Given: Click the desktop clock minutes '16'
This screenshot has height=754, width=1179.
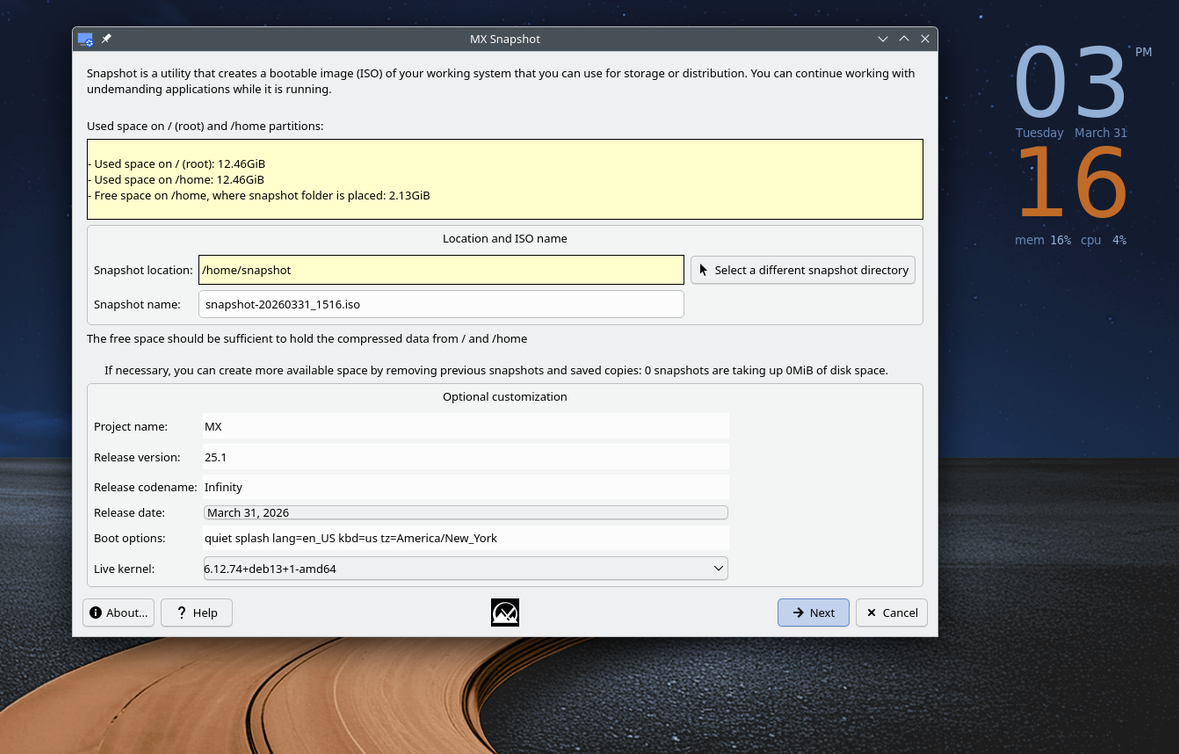Looking at the screenshot, I should pyautogui.click(x=1072, y=182).
